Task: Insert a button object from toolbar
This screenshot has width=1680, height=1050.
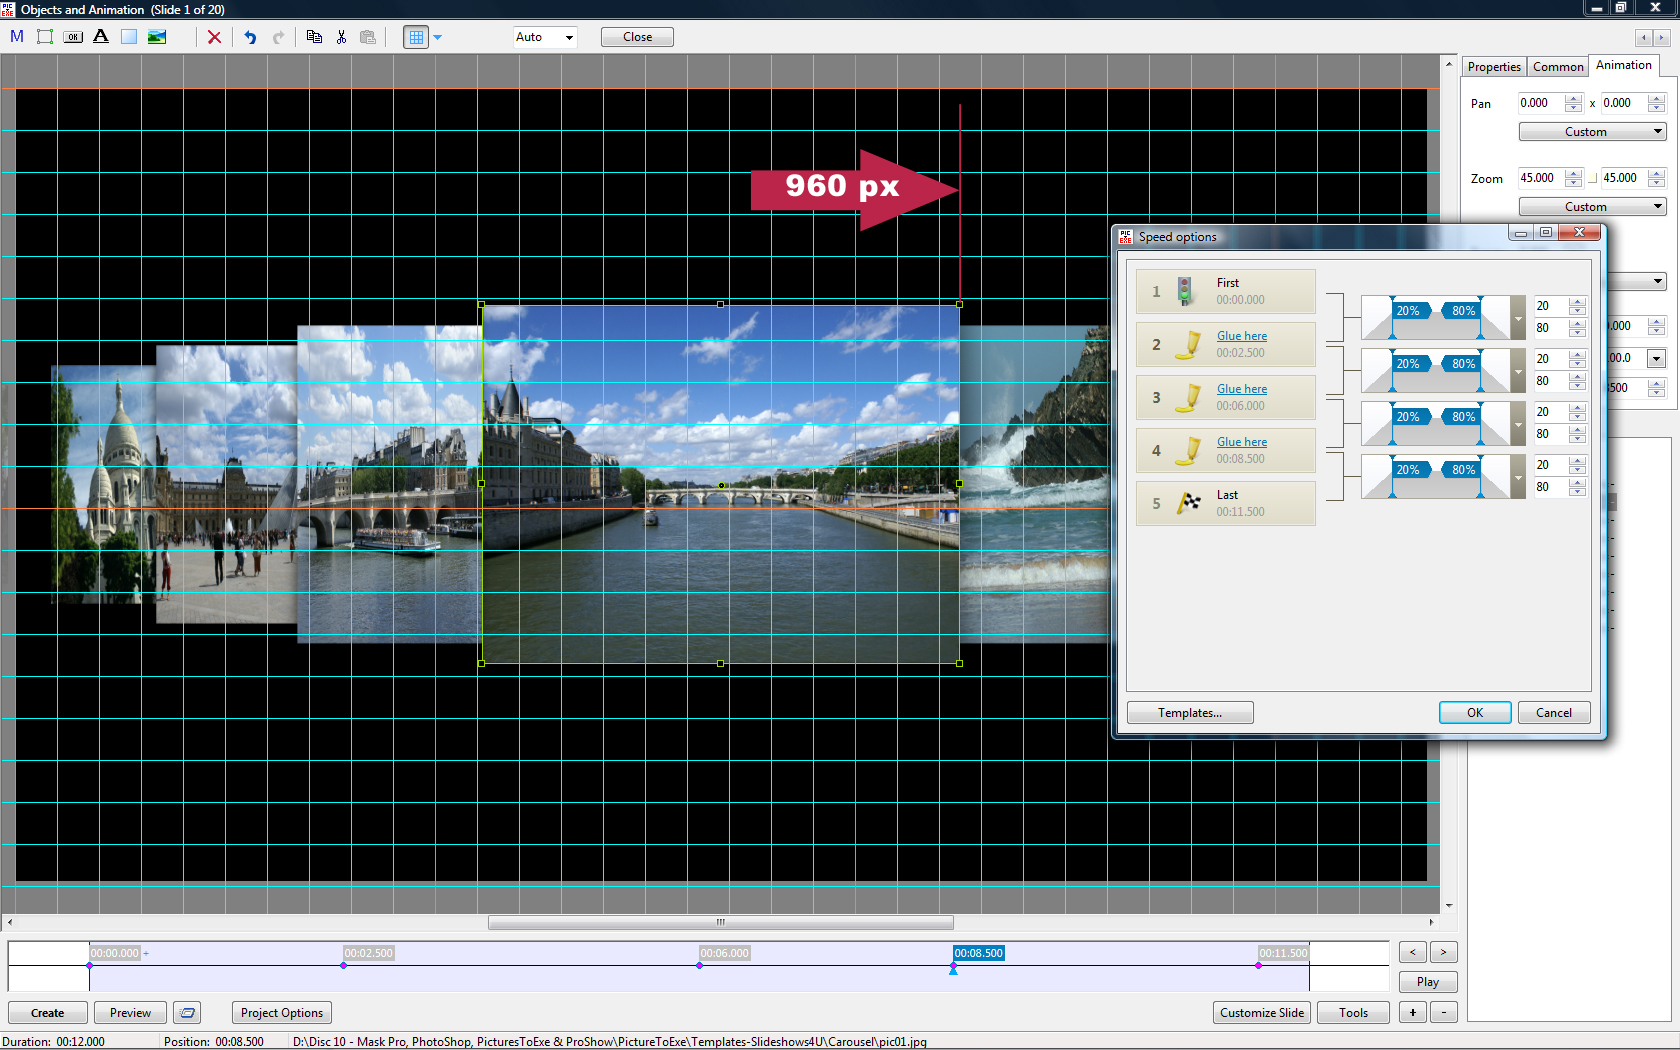Action: 73,37
